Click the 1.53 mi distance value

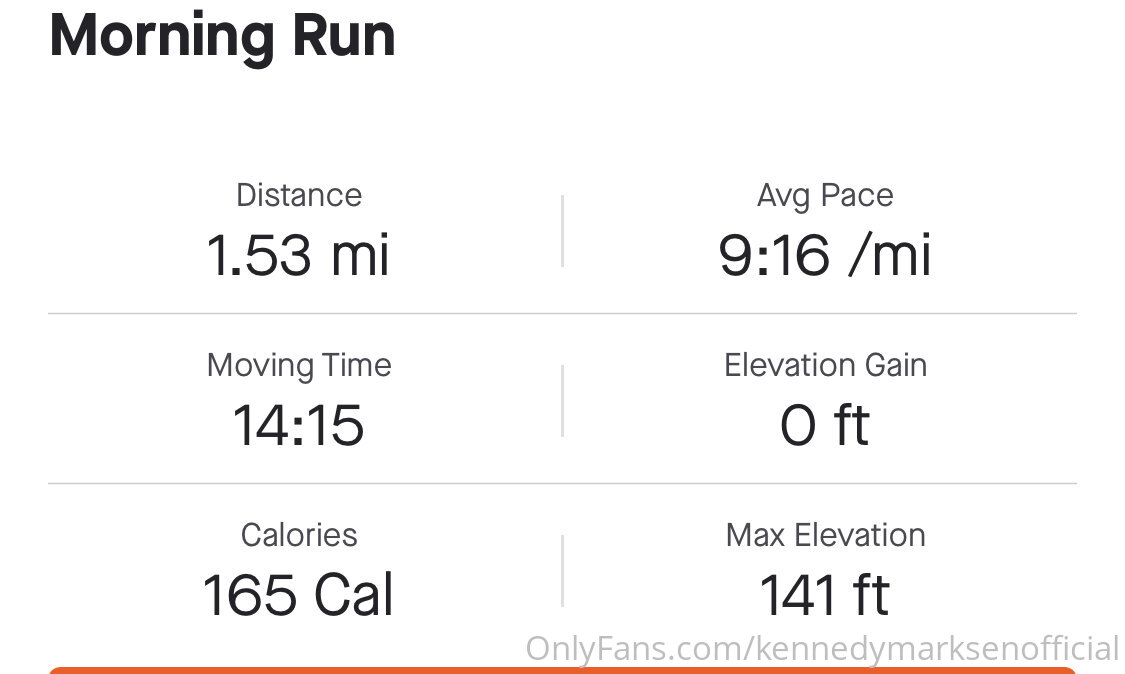298,255
